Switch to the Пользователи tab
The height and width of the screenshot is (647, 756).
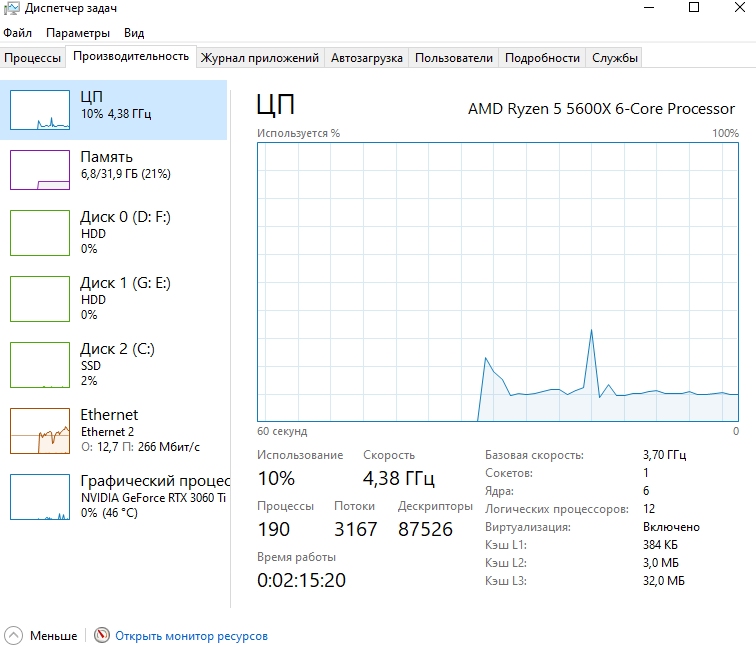[454, 58]
